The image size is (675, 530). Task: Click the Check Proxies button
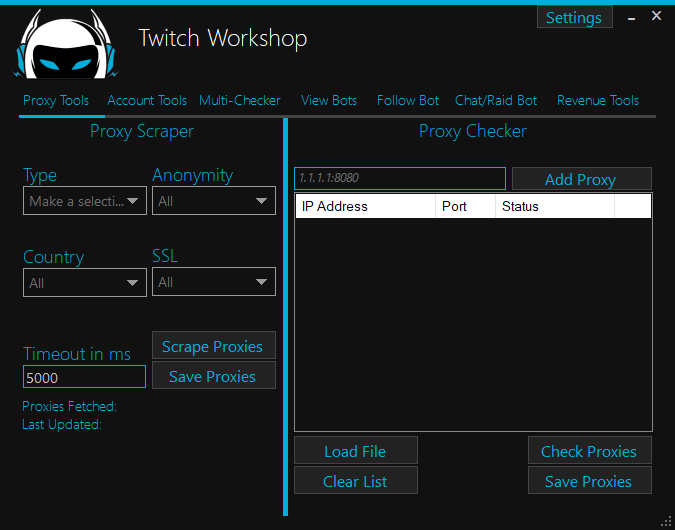(590, 450)
